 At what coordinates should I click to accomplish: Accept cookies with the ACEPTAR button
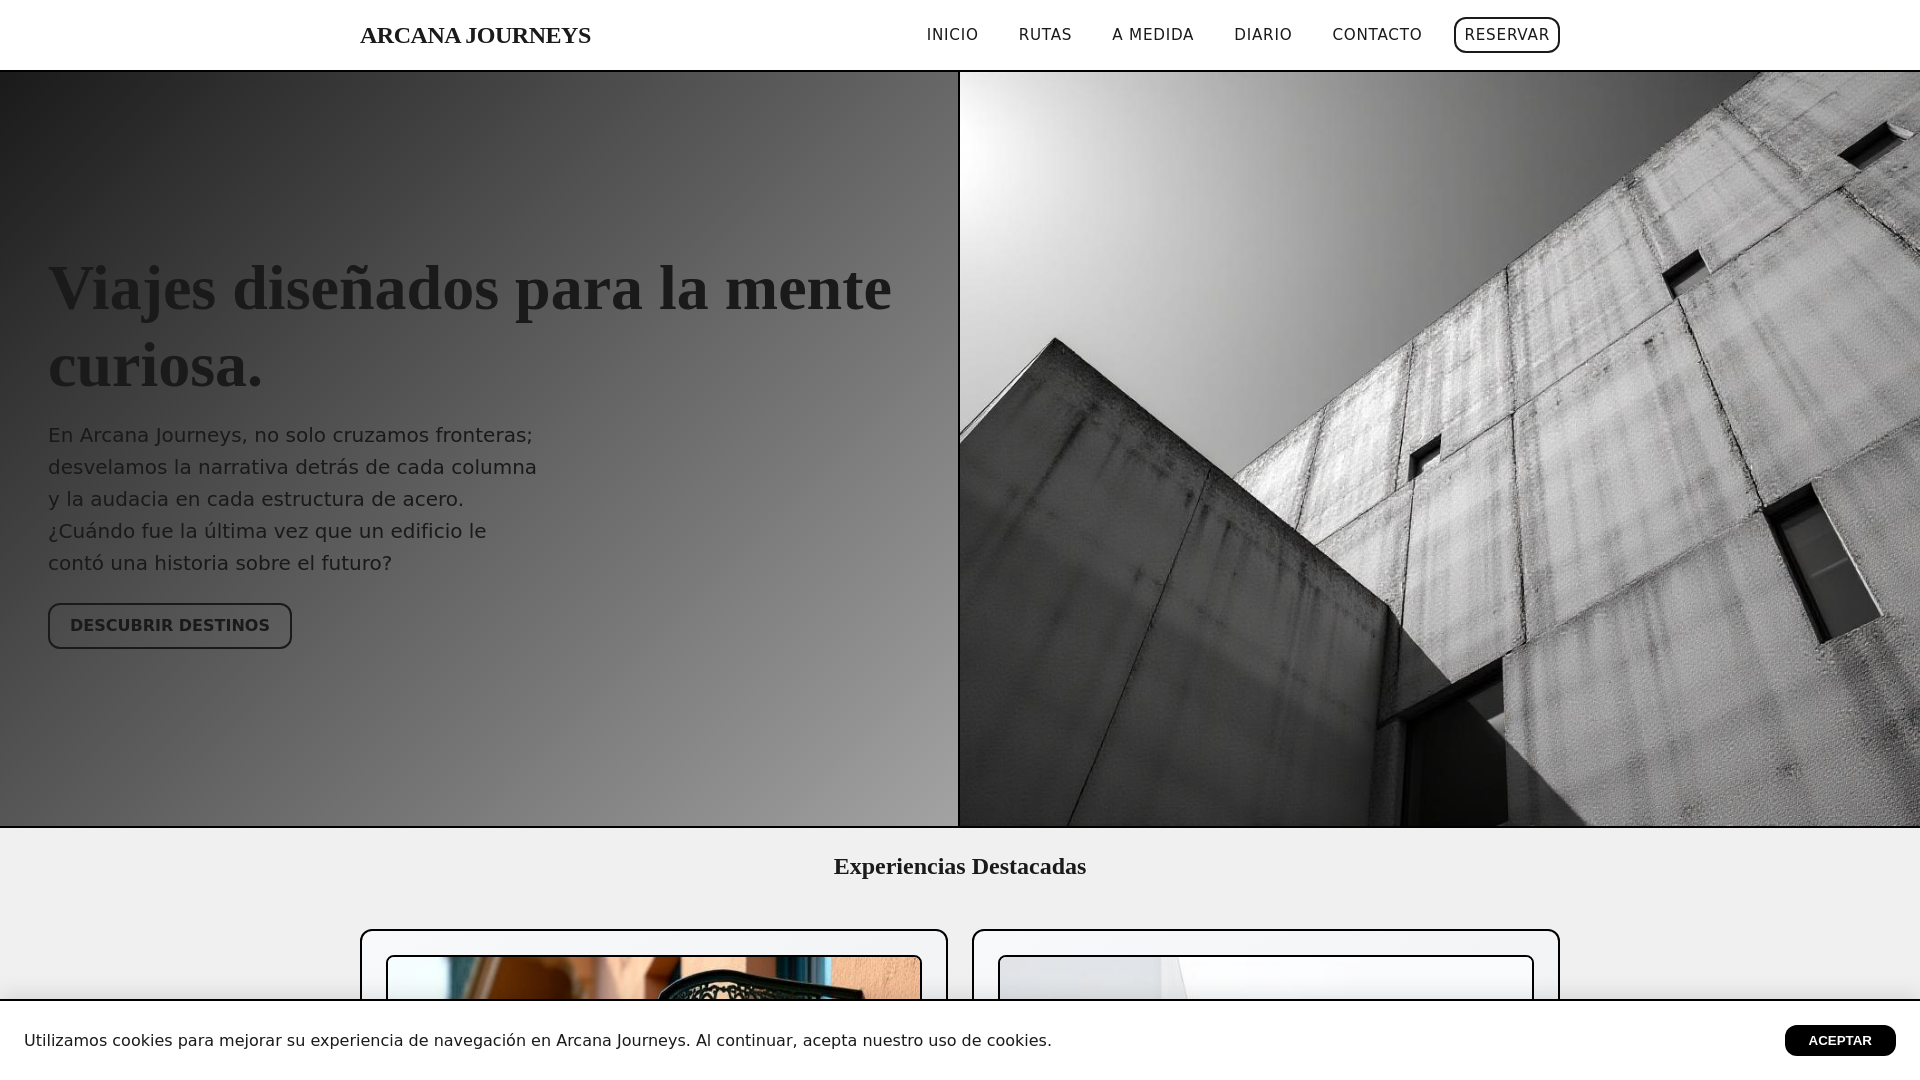point(1840,1040)
